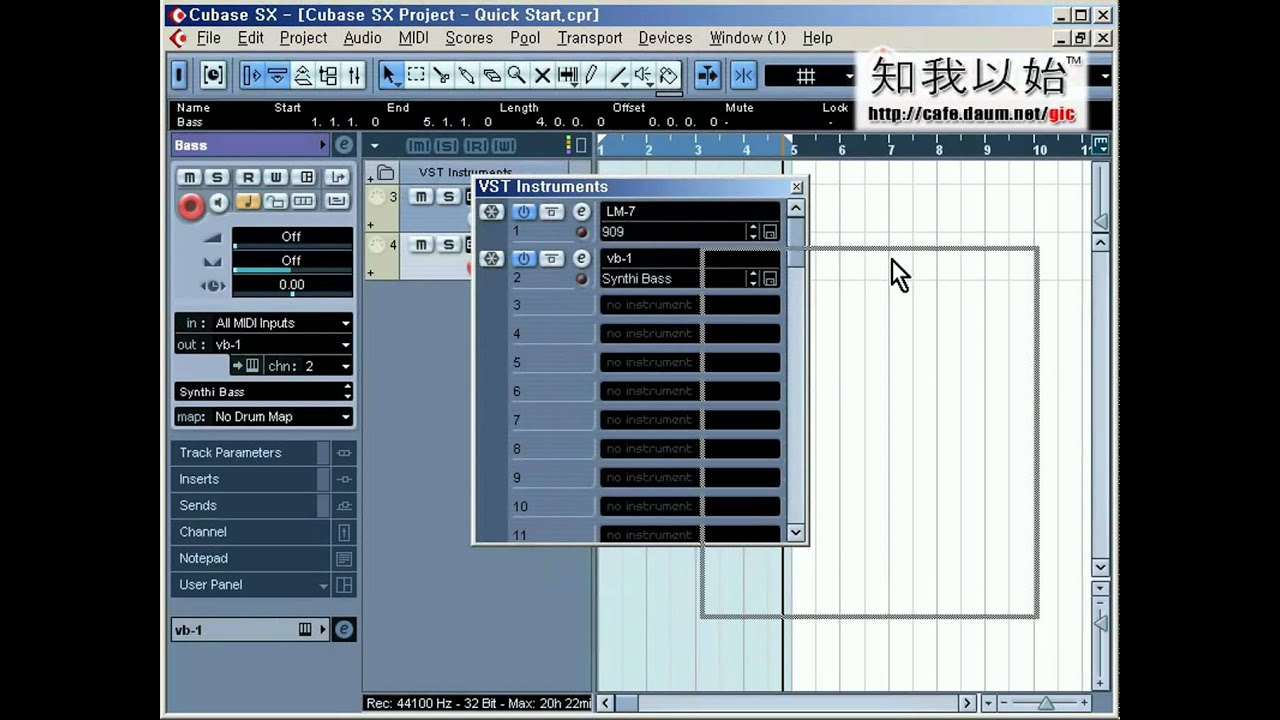Open the Project menu
The height and width of the screenshot is (720, 1280).
[303, 38]
